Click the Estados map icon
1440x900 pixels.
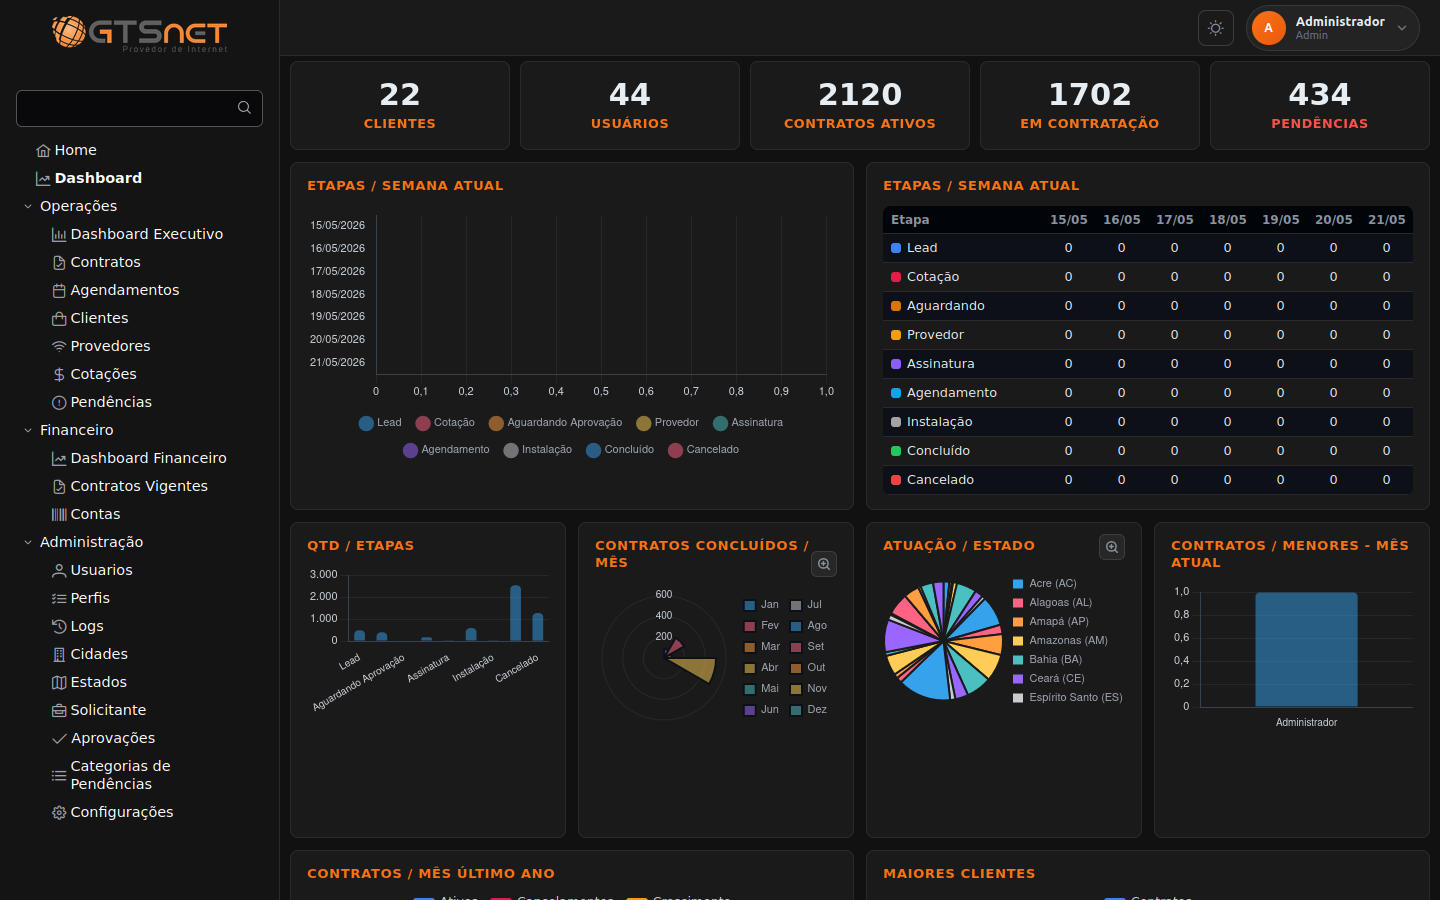click(x=59, y=683)
